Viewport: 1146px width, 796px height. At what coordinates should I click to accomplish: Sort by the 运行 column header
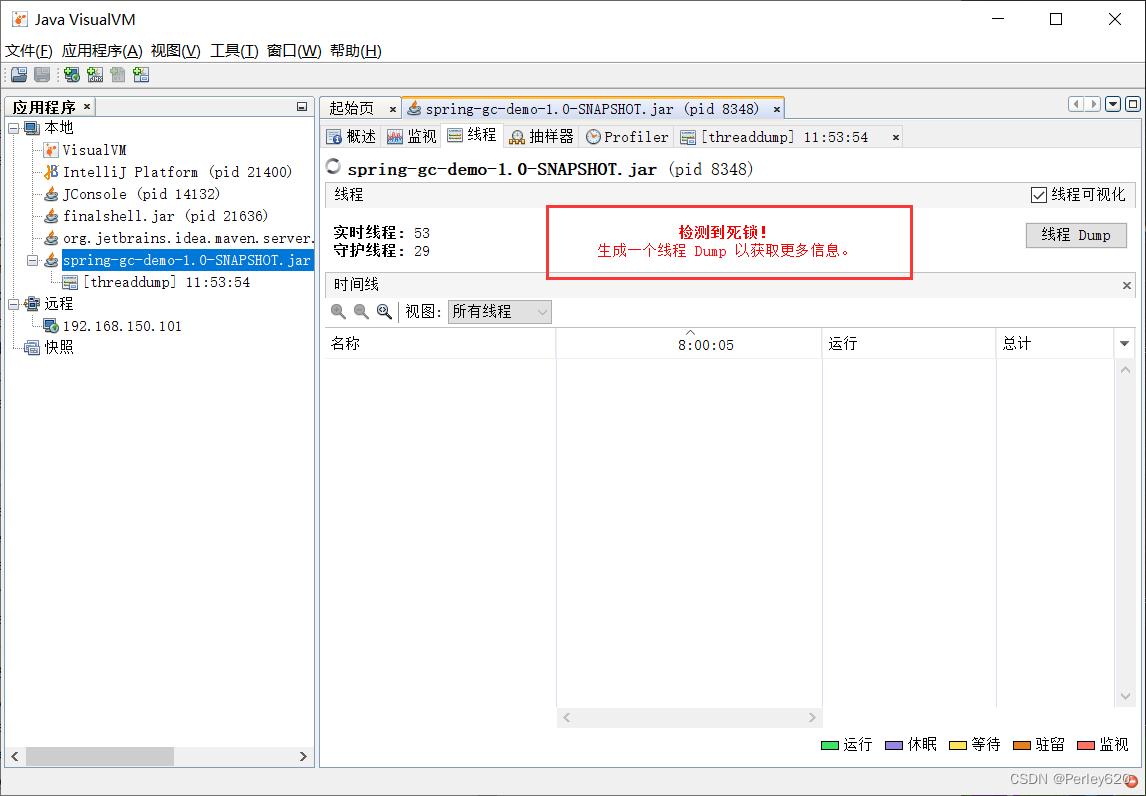pos(909,344)
